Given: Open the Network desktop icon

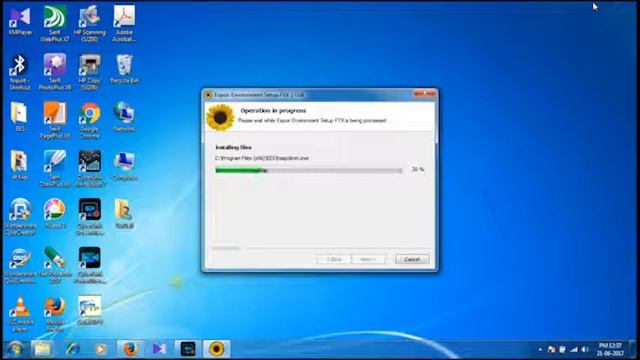Looking at the screenshot, I should coord(124,117).
